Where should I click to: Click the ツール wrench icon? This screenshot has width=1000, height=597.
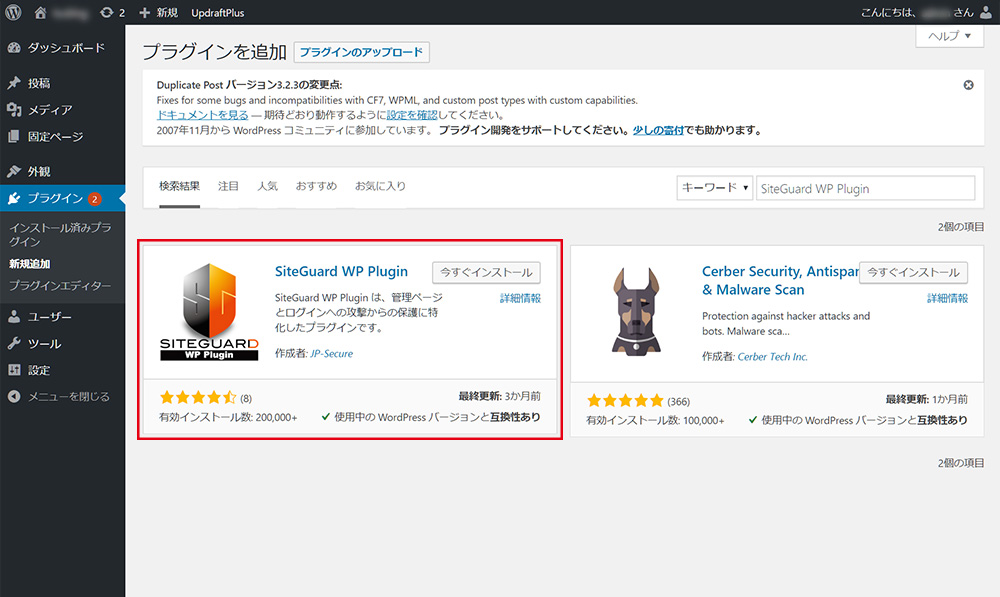14,344
